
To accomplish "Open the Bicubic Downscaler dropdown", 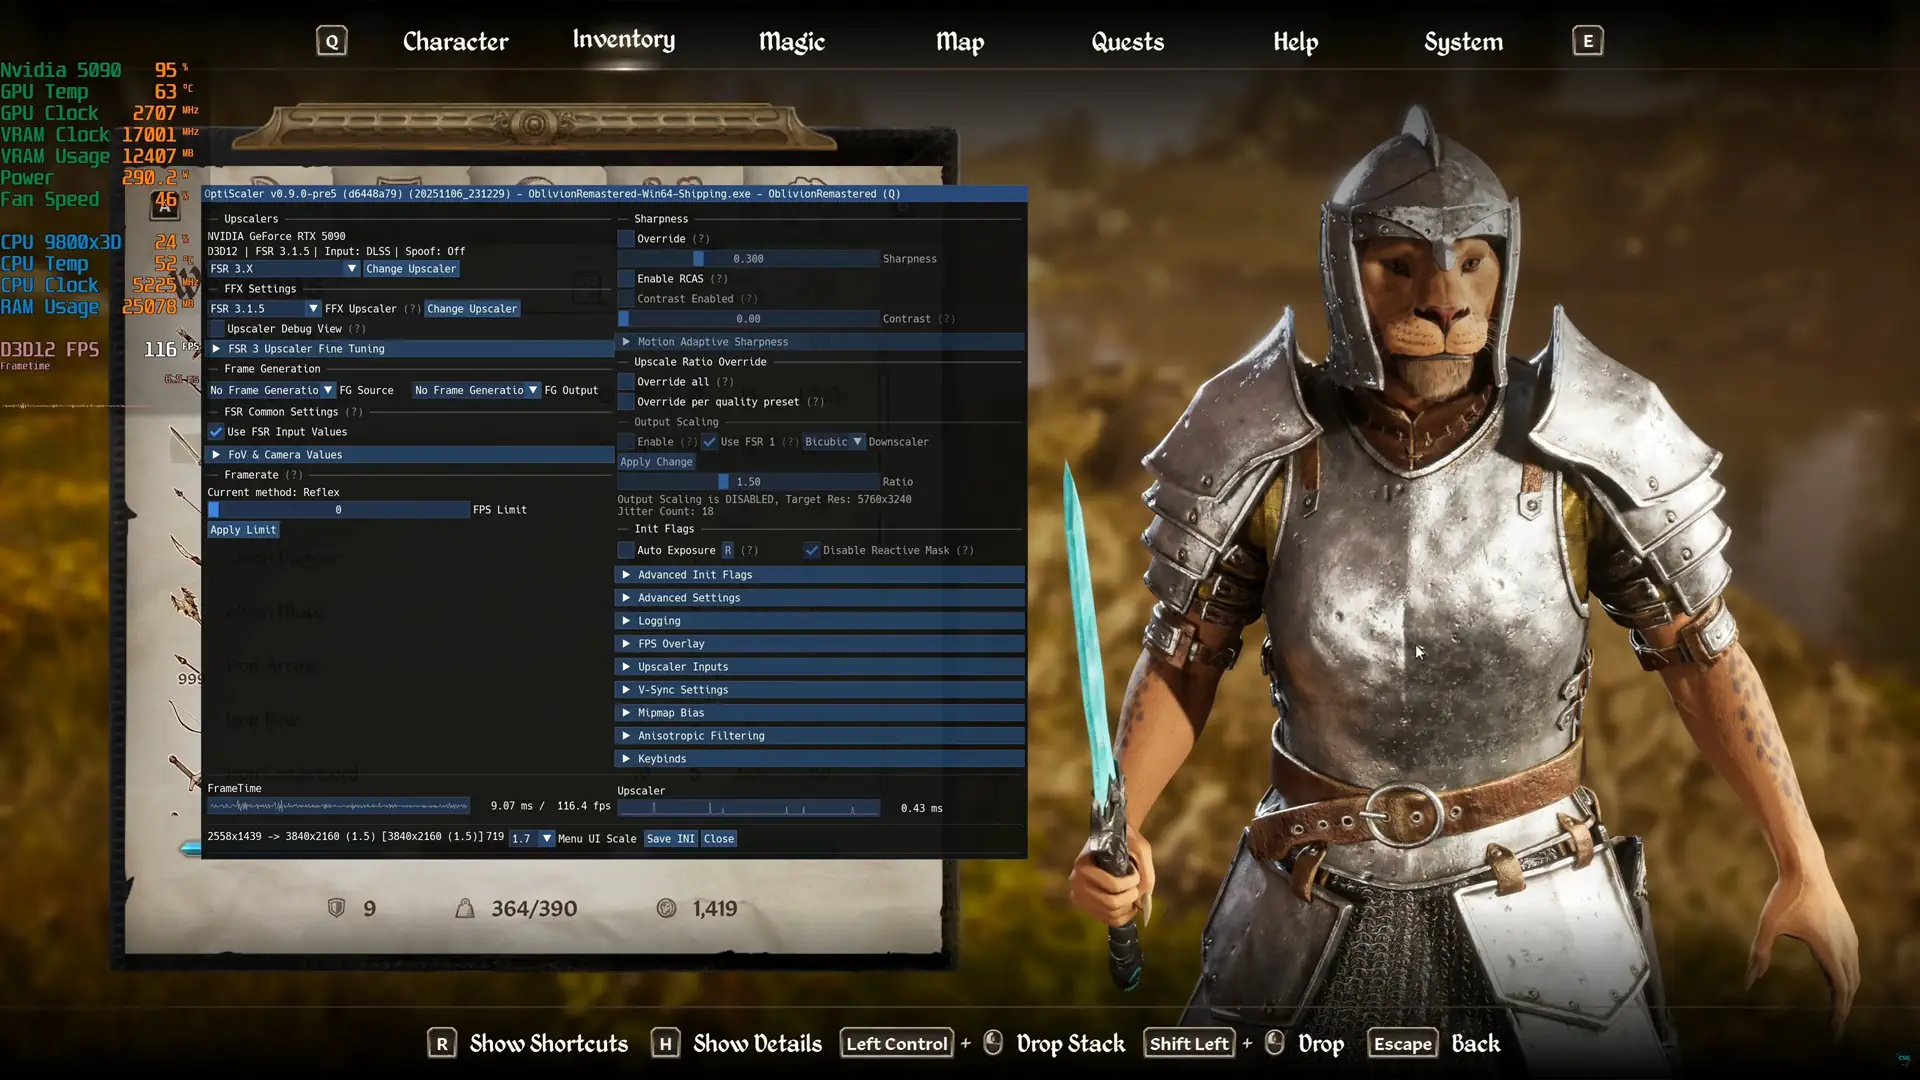I will [x=833, y=442].
